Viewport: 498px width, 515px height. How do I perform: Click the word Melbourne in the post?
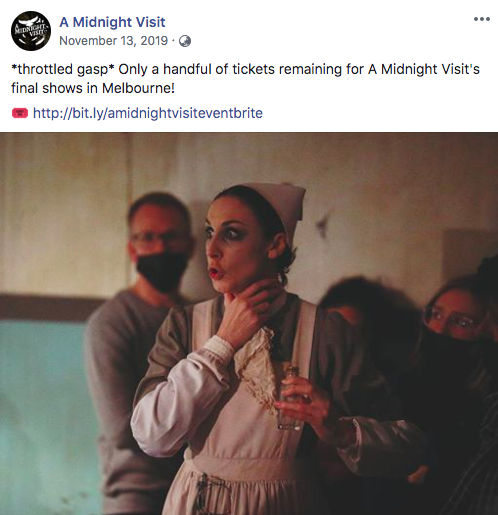tap(137, 88)
